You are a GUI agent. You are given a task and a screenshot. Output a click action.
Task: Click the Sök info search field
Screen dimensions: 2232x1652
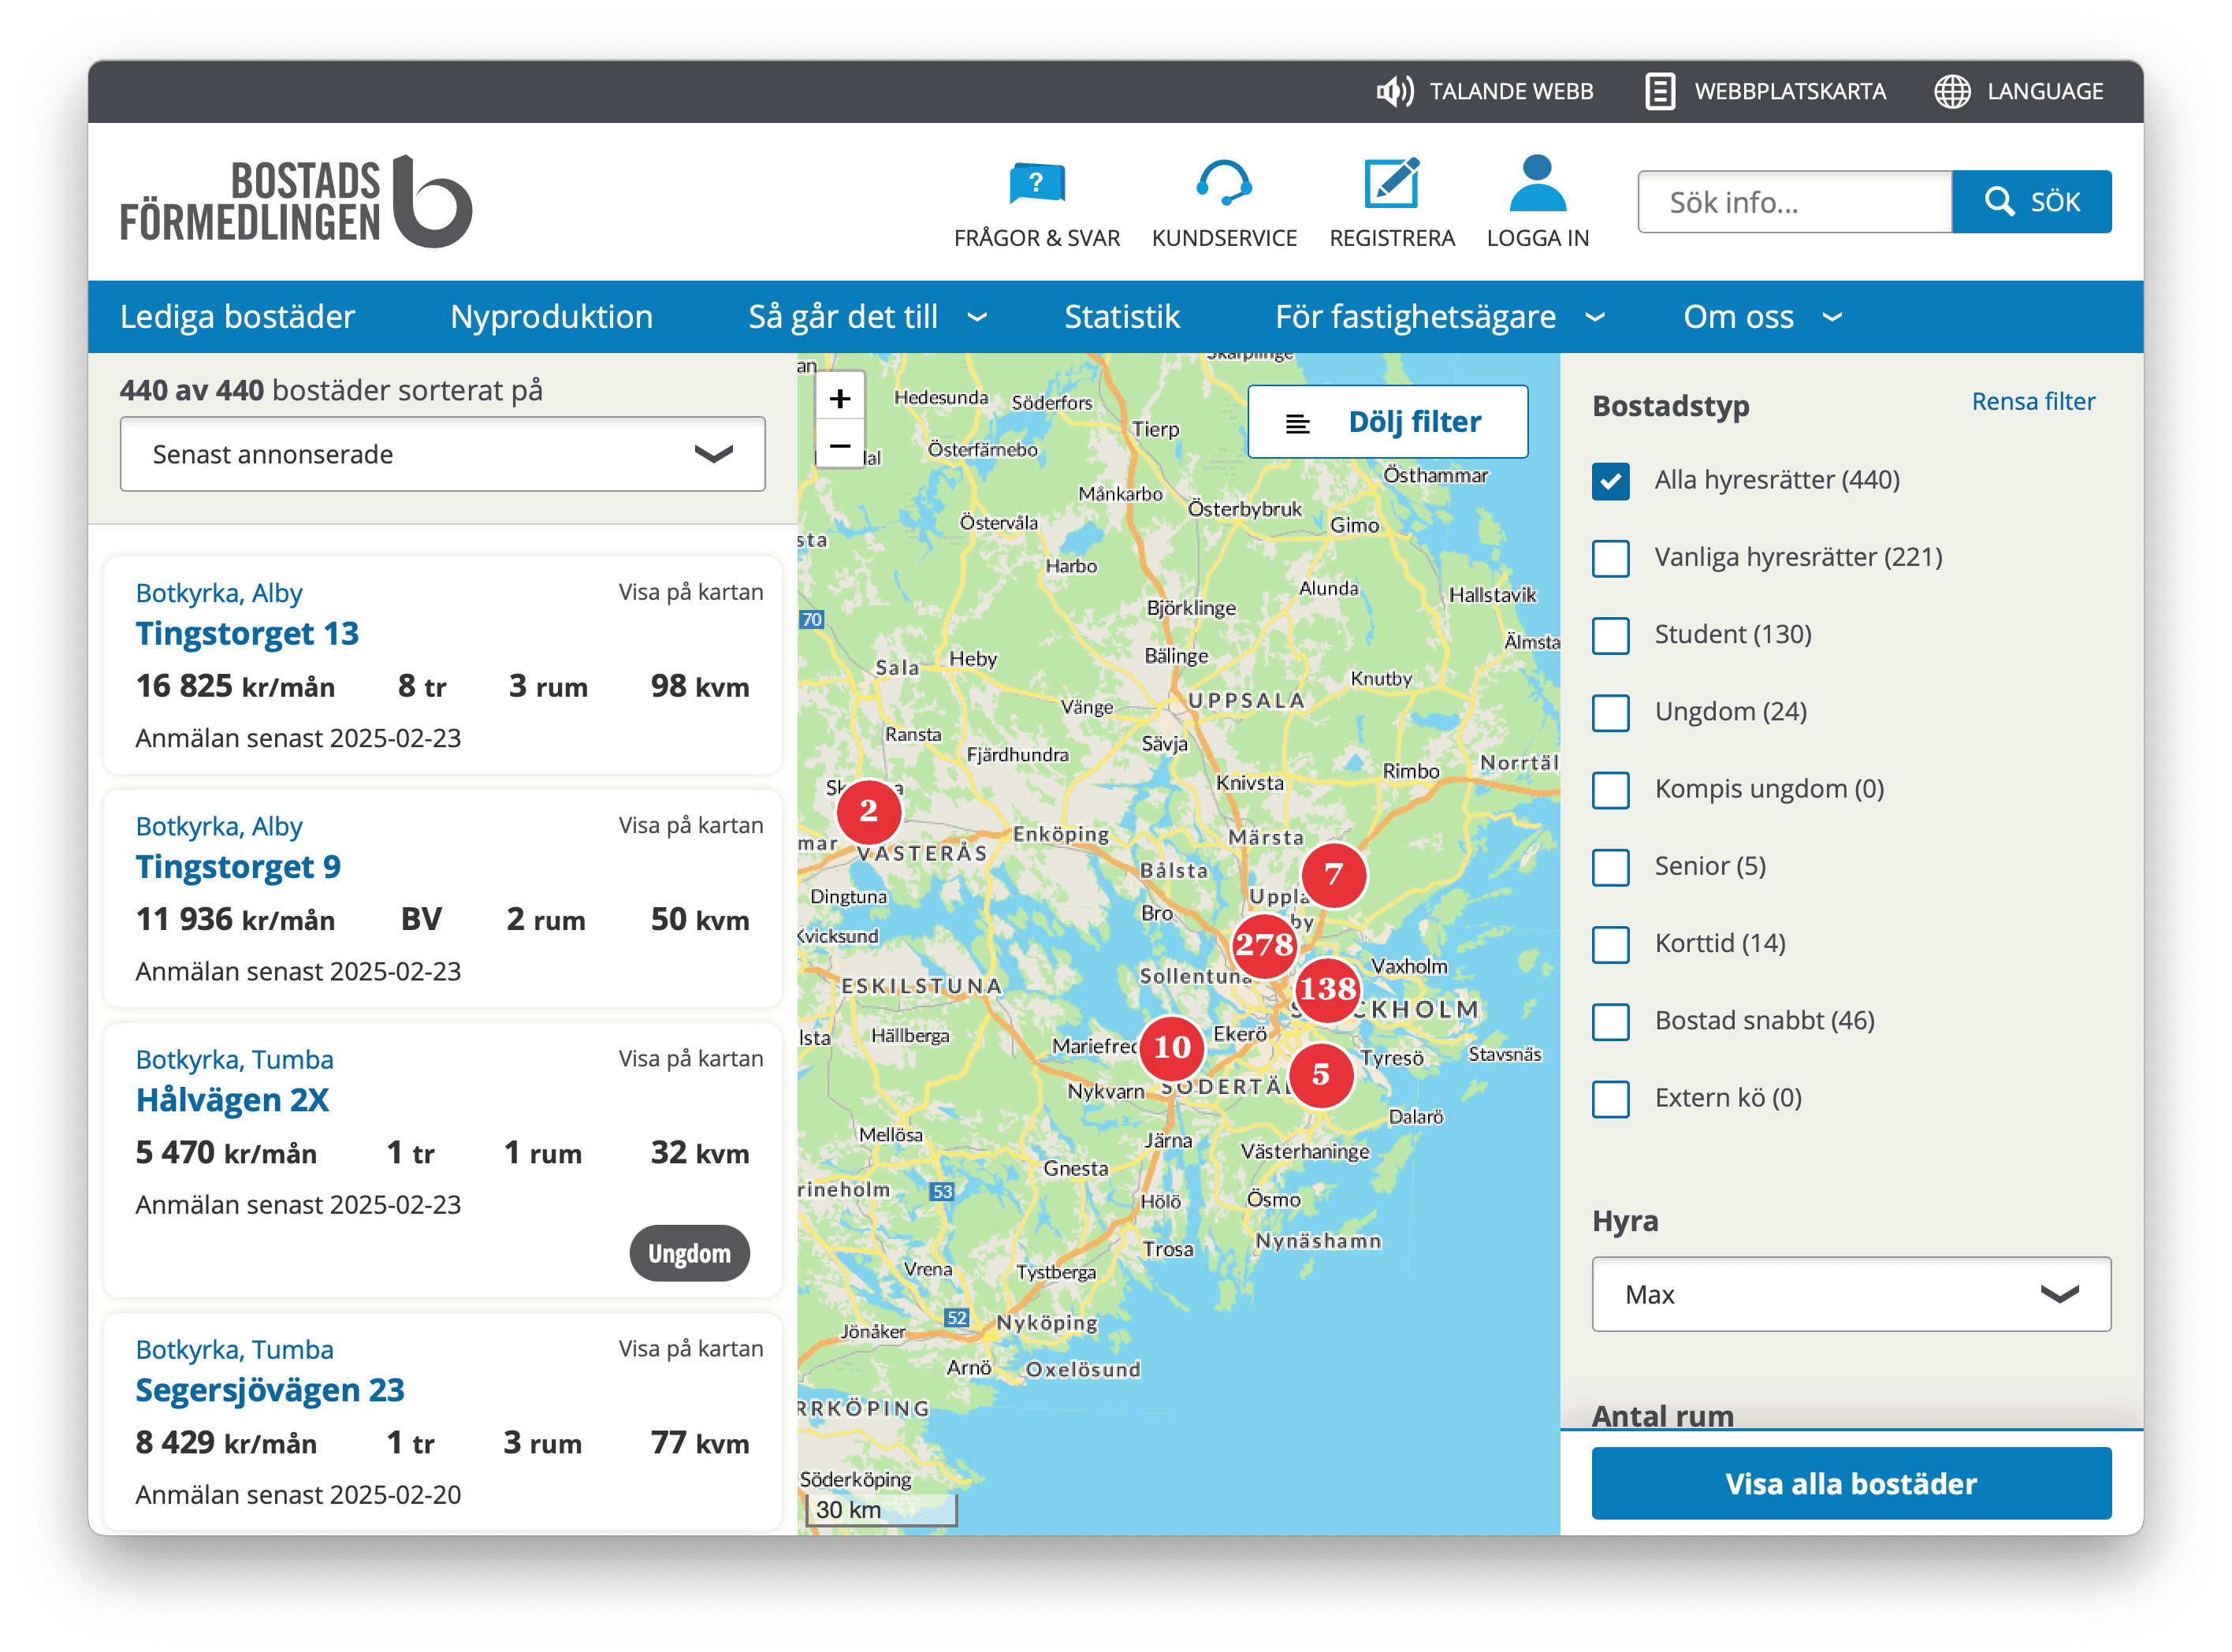[x=1794, y=202]
